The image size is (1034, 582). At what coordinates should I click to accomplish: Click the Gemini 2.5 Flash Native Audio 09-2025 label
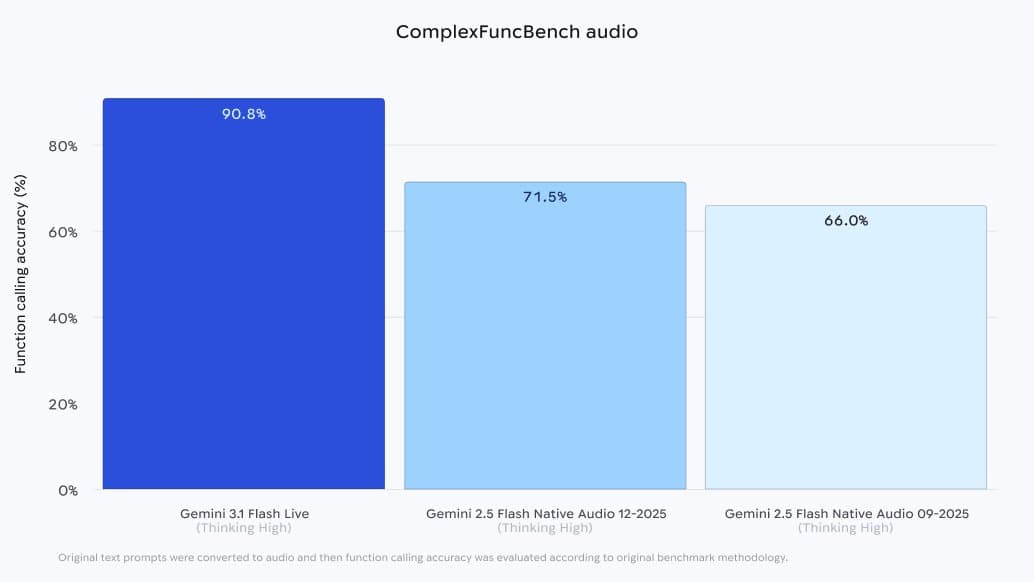coord(846,513)
